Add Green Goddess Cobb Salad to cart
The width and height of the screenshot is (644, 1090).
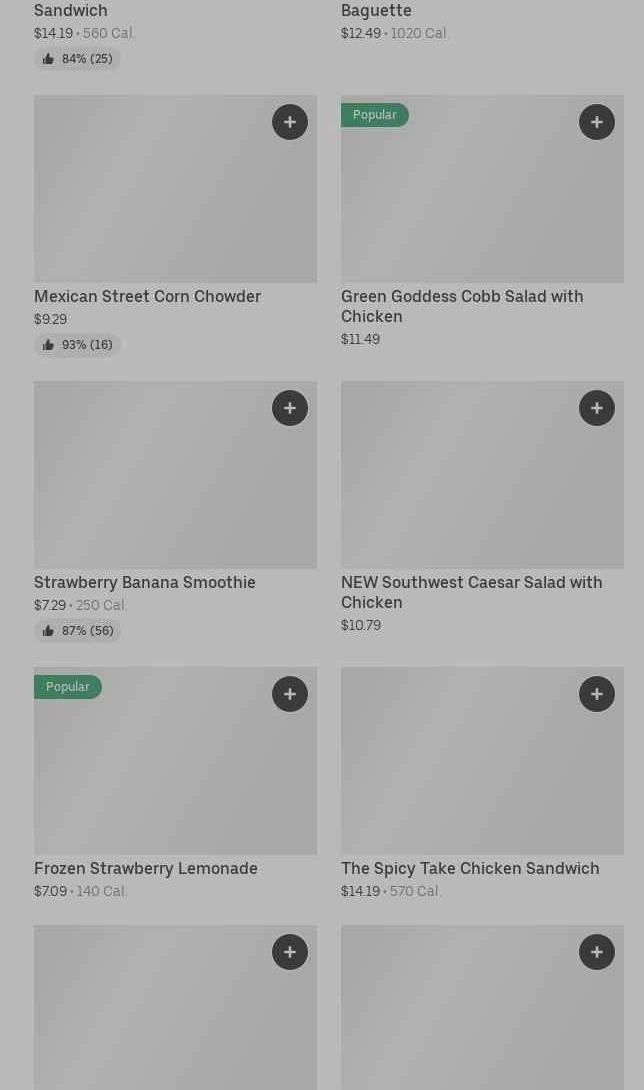click(597, 122)
